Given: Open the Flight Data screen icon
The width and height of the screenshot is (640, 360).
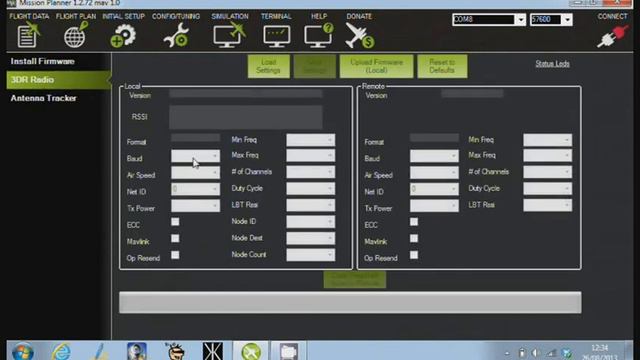Looking at the screenshot, I should [x=29, y=35].
